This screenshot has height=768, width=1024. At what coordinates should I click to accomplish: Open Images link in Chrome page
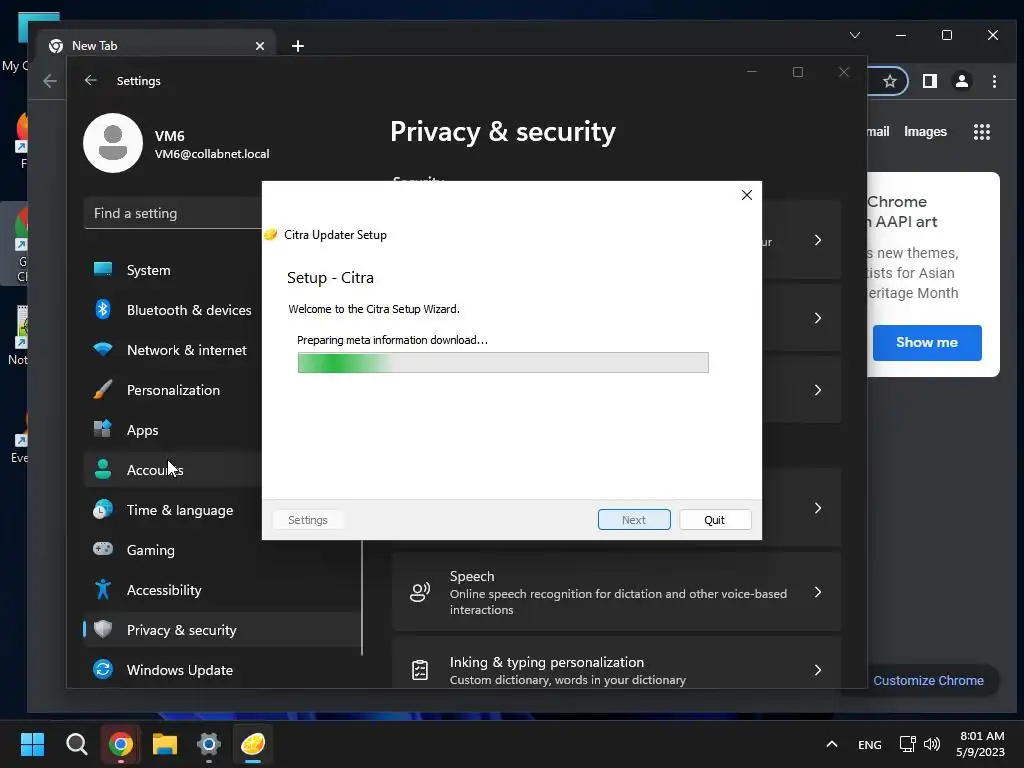click(x=925, y=131)
